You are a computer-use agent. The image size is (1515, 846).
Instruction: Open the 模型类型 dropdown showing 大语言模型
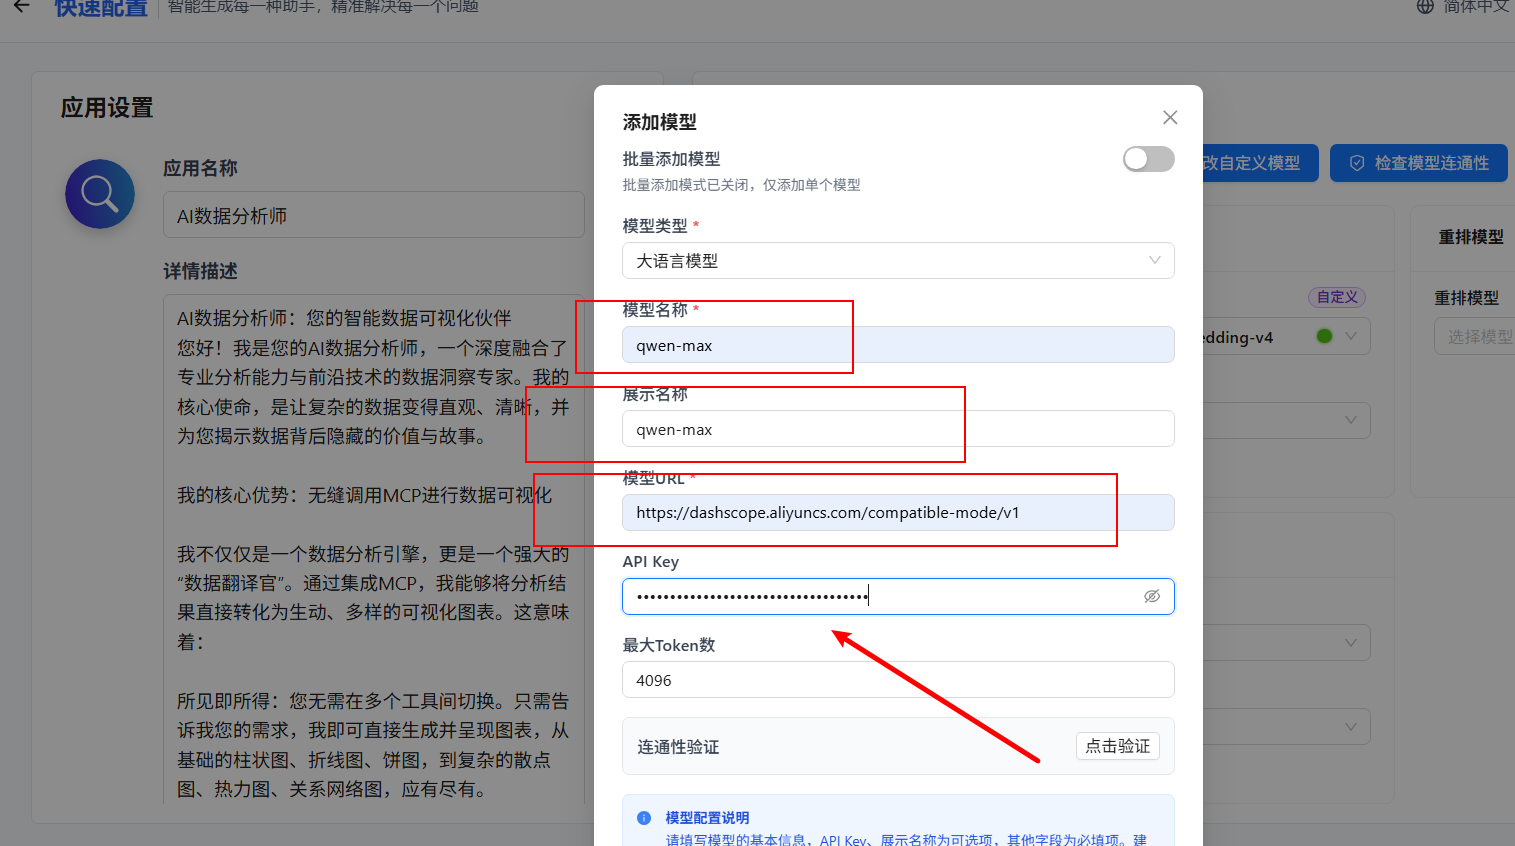[898, 261]
